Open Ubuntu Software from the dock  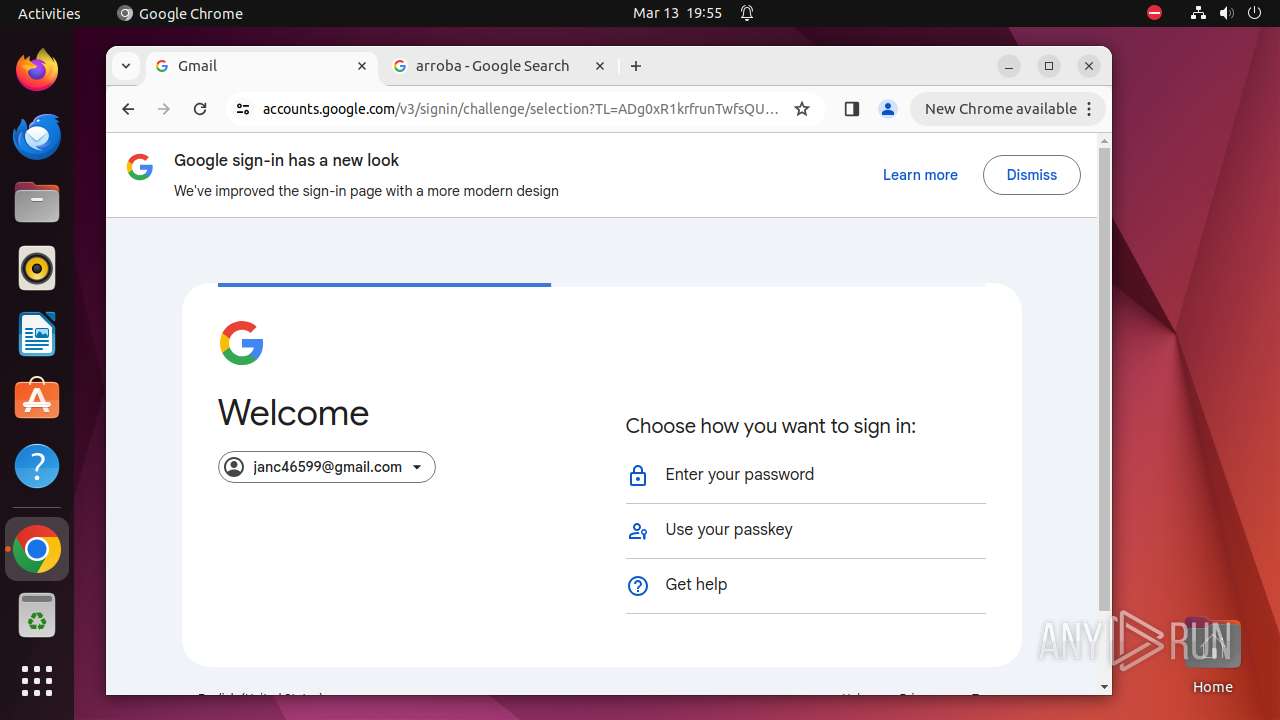pyautogui.click(x=37, y=400)
